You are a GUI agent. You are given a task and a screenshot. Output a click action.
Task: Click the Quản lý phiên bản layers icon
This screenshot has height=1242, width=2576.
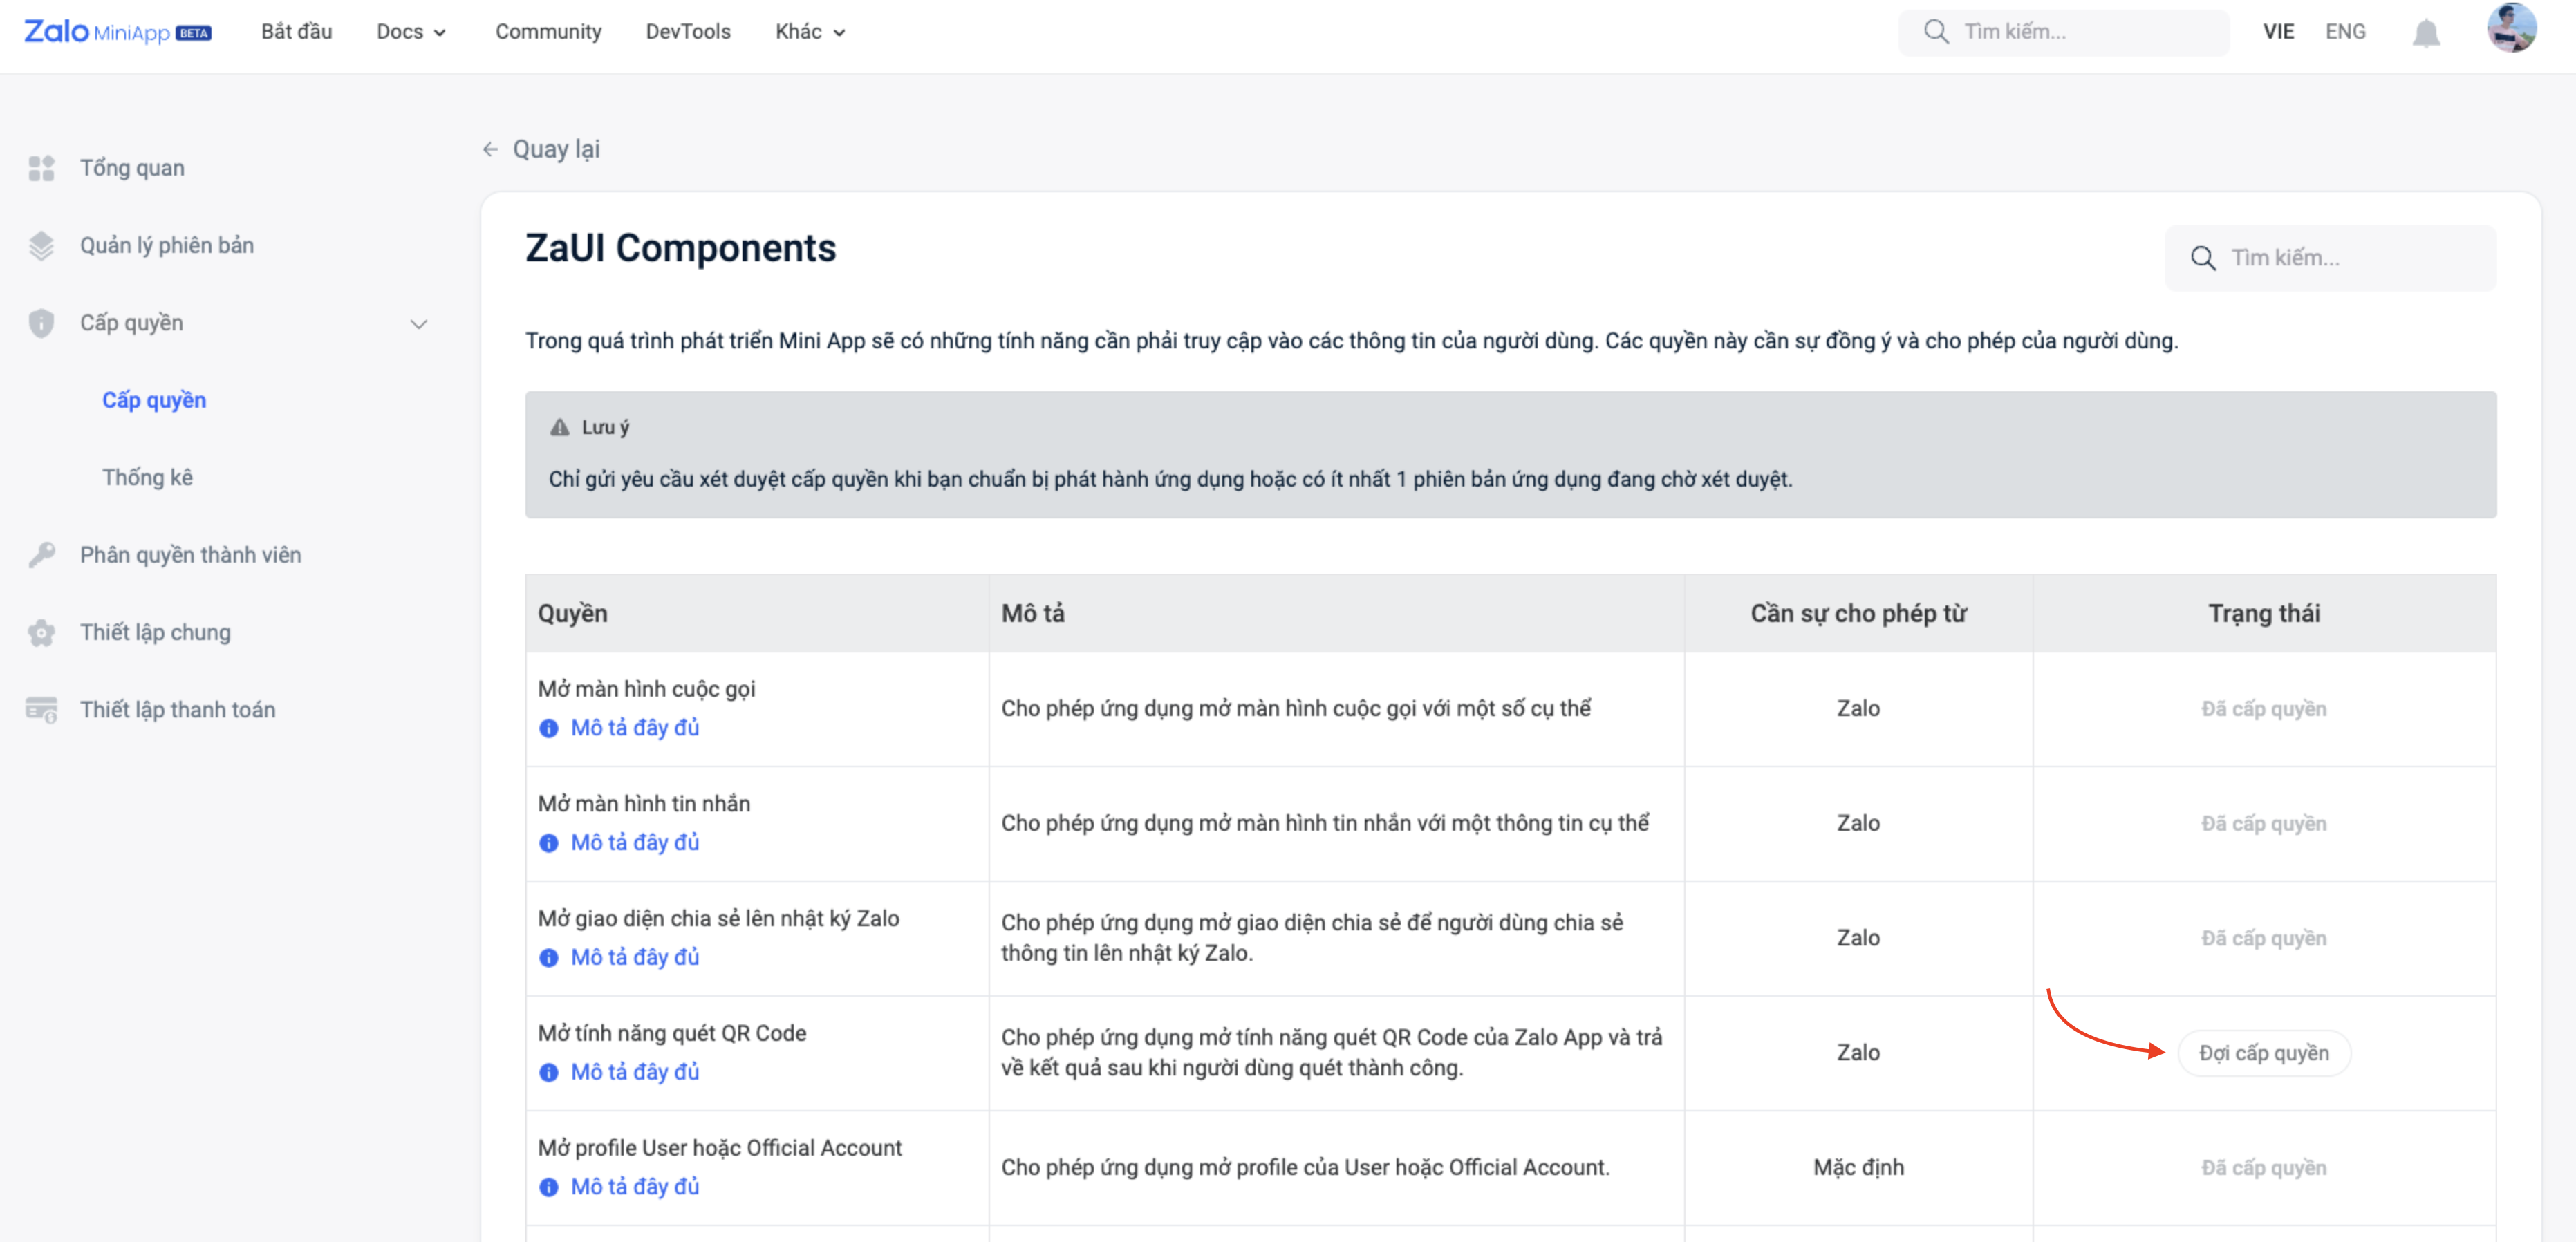[41, 245]
